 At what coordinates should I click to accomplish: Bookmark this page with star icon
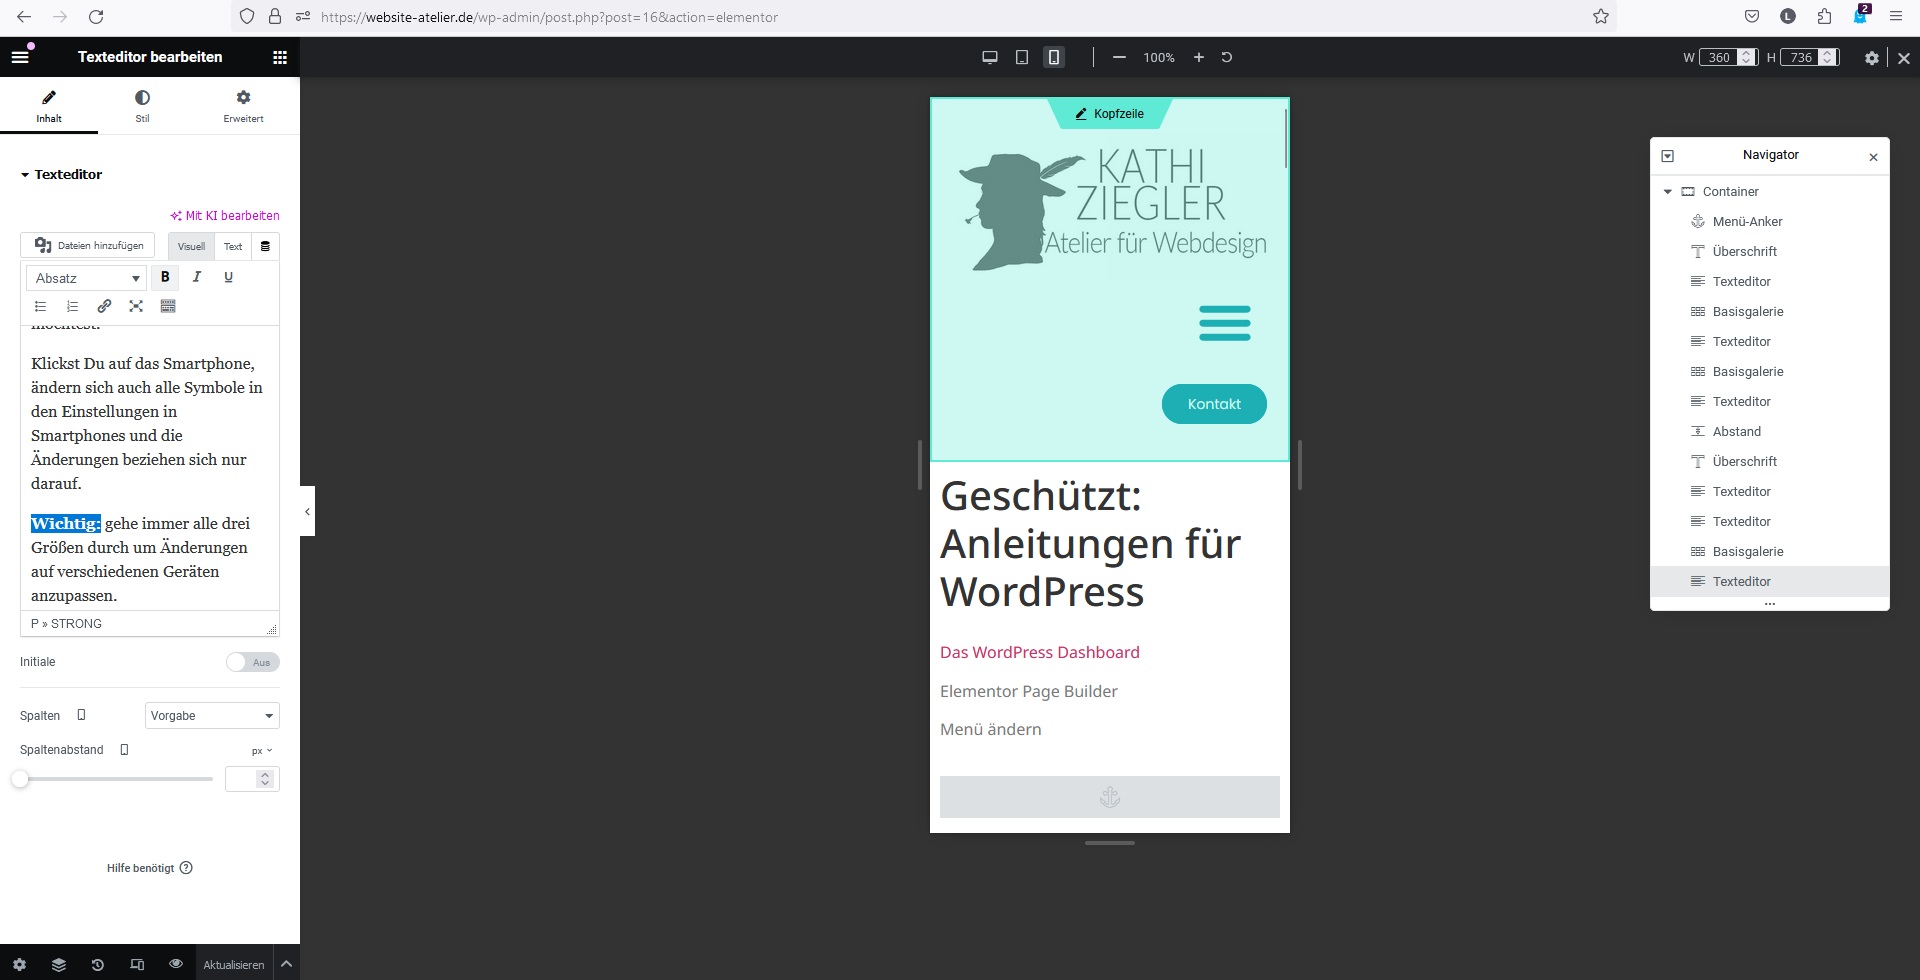click(x=1601, y=16)
